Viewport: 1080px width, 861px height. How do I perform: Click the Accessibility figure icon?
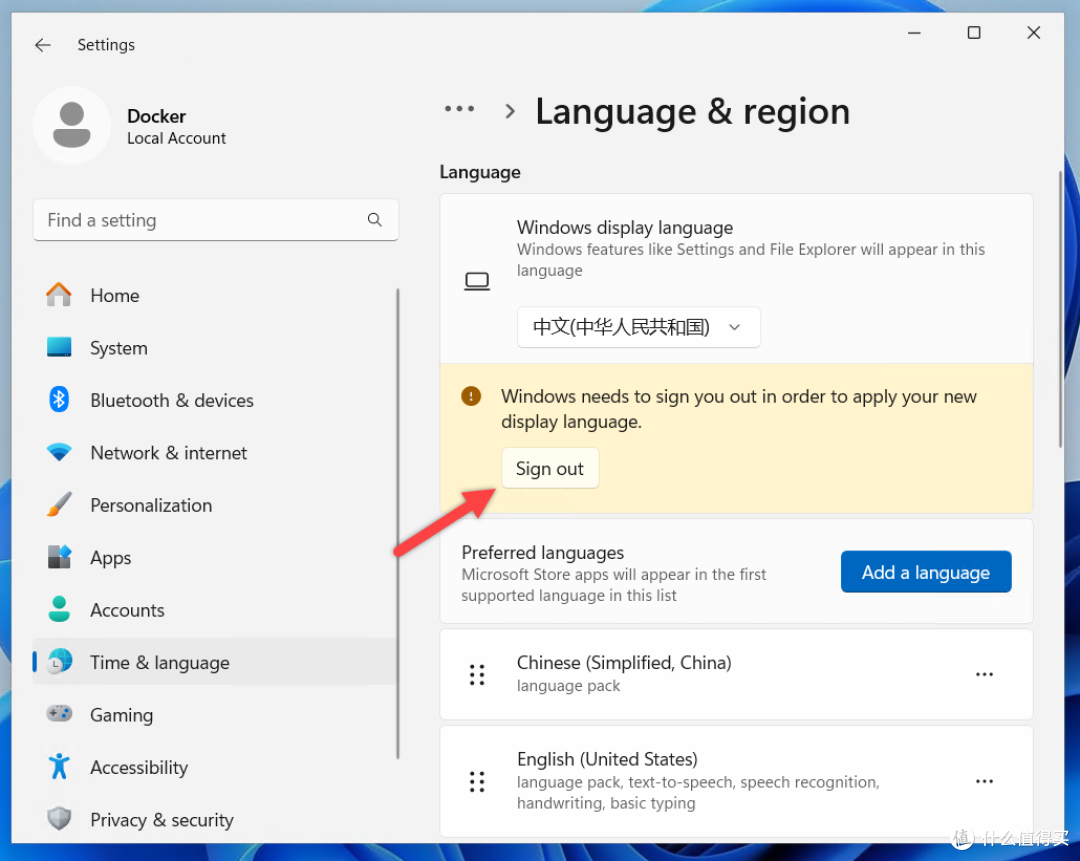click(59, 767)
